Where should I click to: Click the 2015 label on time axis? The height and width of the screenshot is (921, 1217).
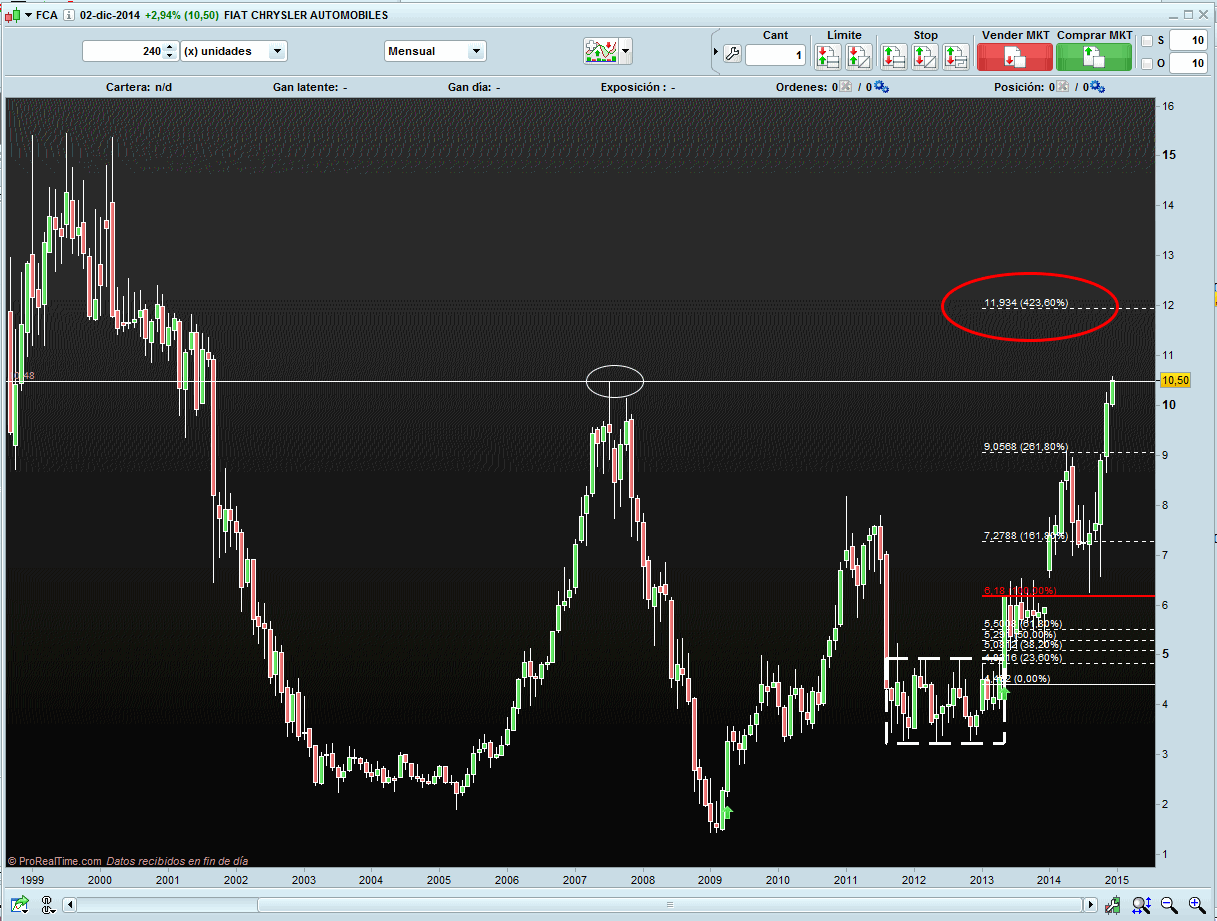[1117, 880]
